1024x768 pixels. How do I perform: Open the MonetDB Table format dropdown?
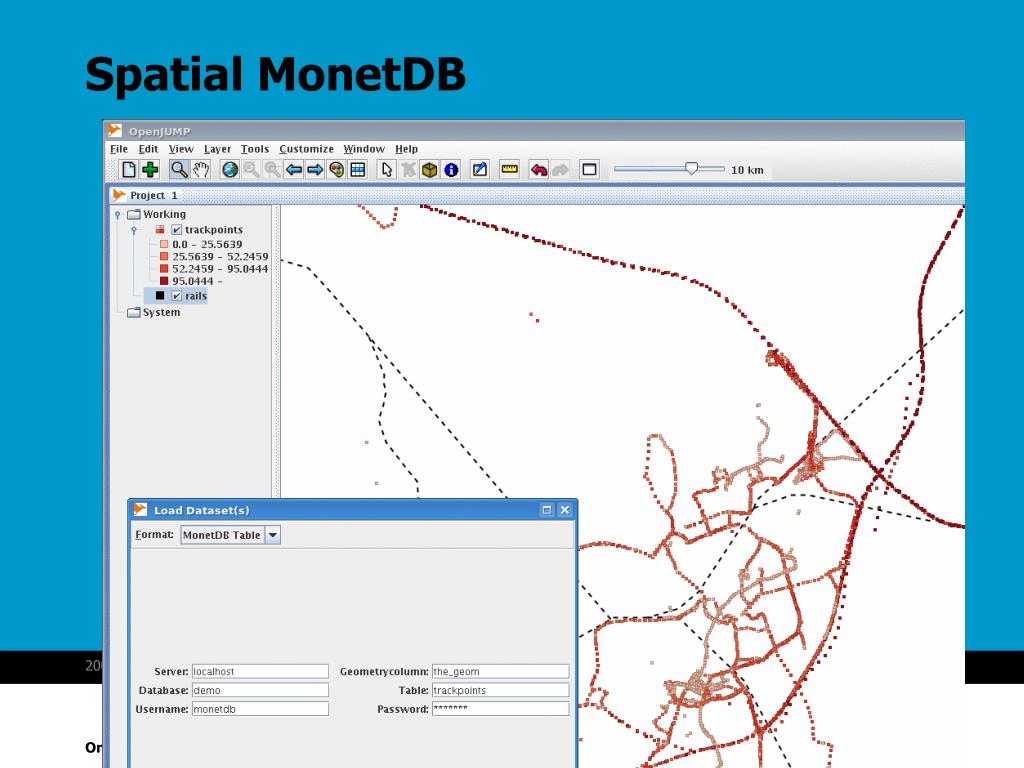click(274, 535)
